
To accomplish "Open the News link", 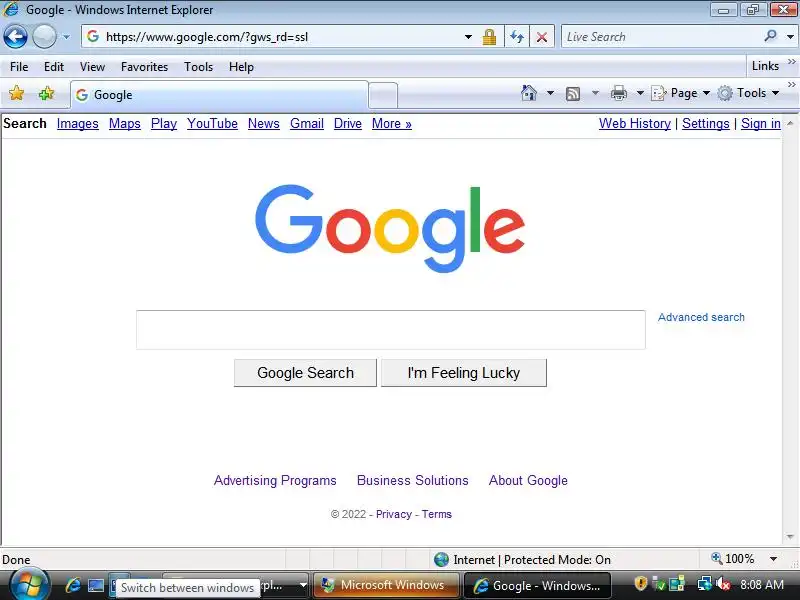I will (264, 123).
